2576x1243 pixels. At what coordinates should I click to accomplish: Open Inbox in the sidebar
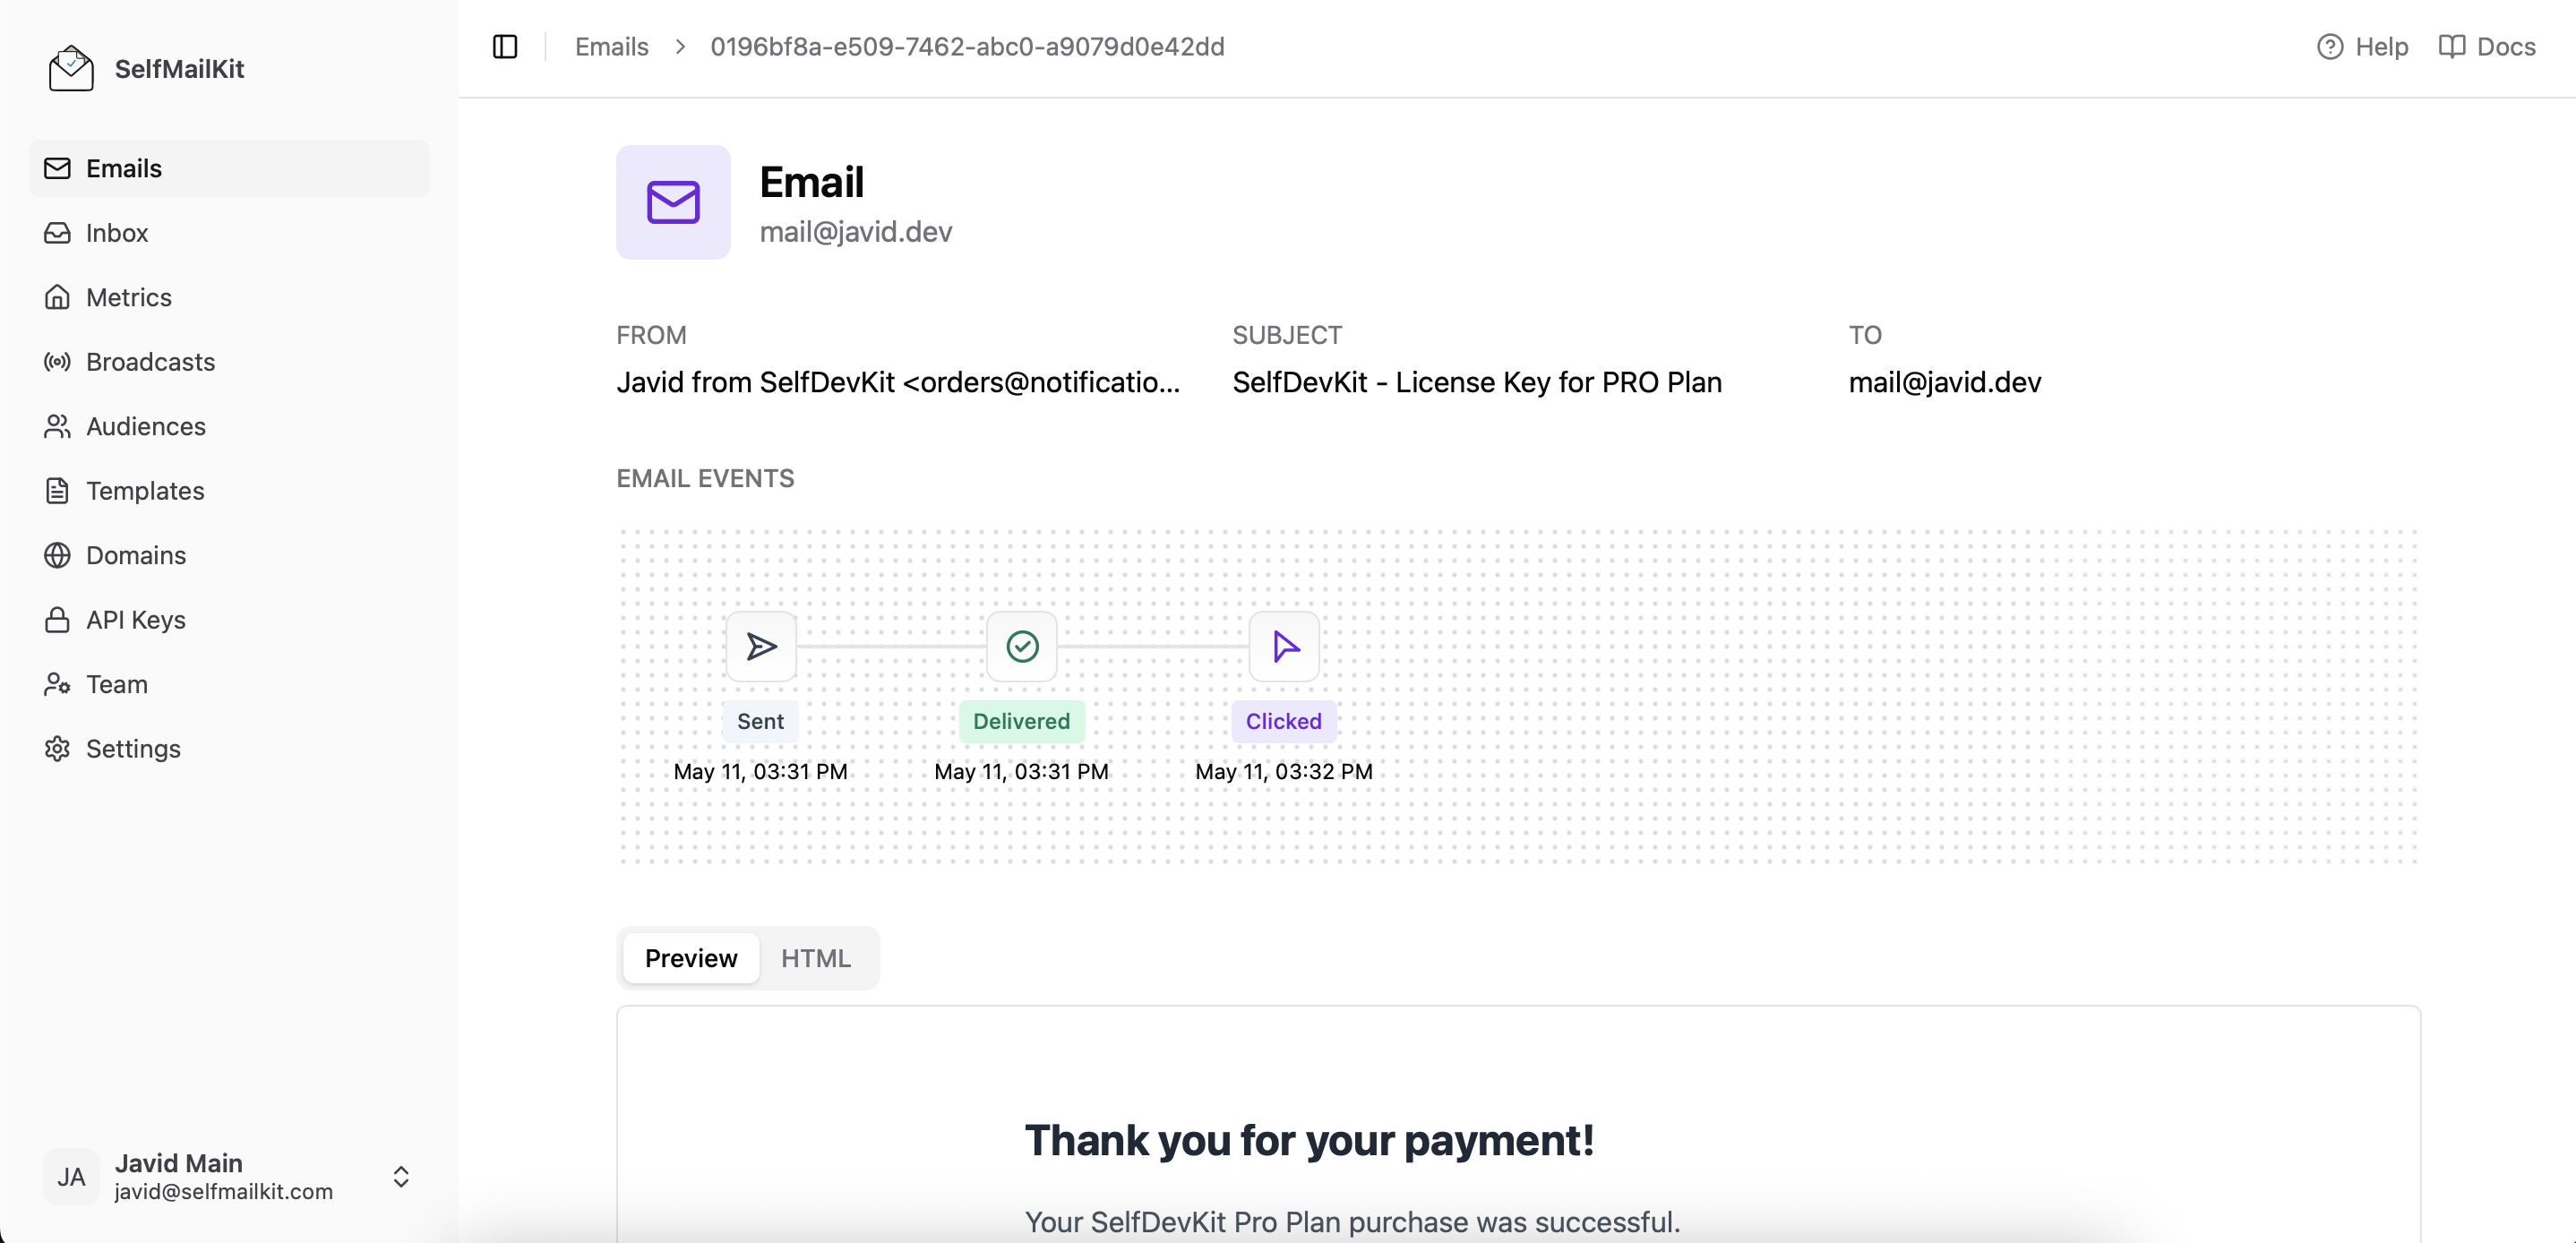[x=229, y=233]
